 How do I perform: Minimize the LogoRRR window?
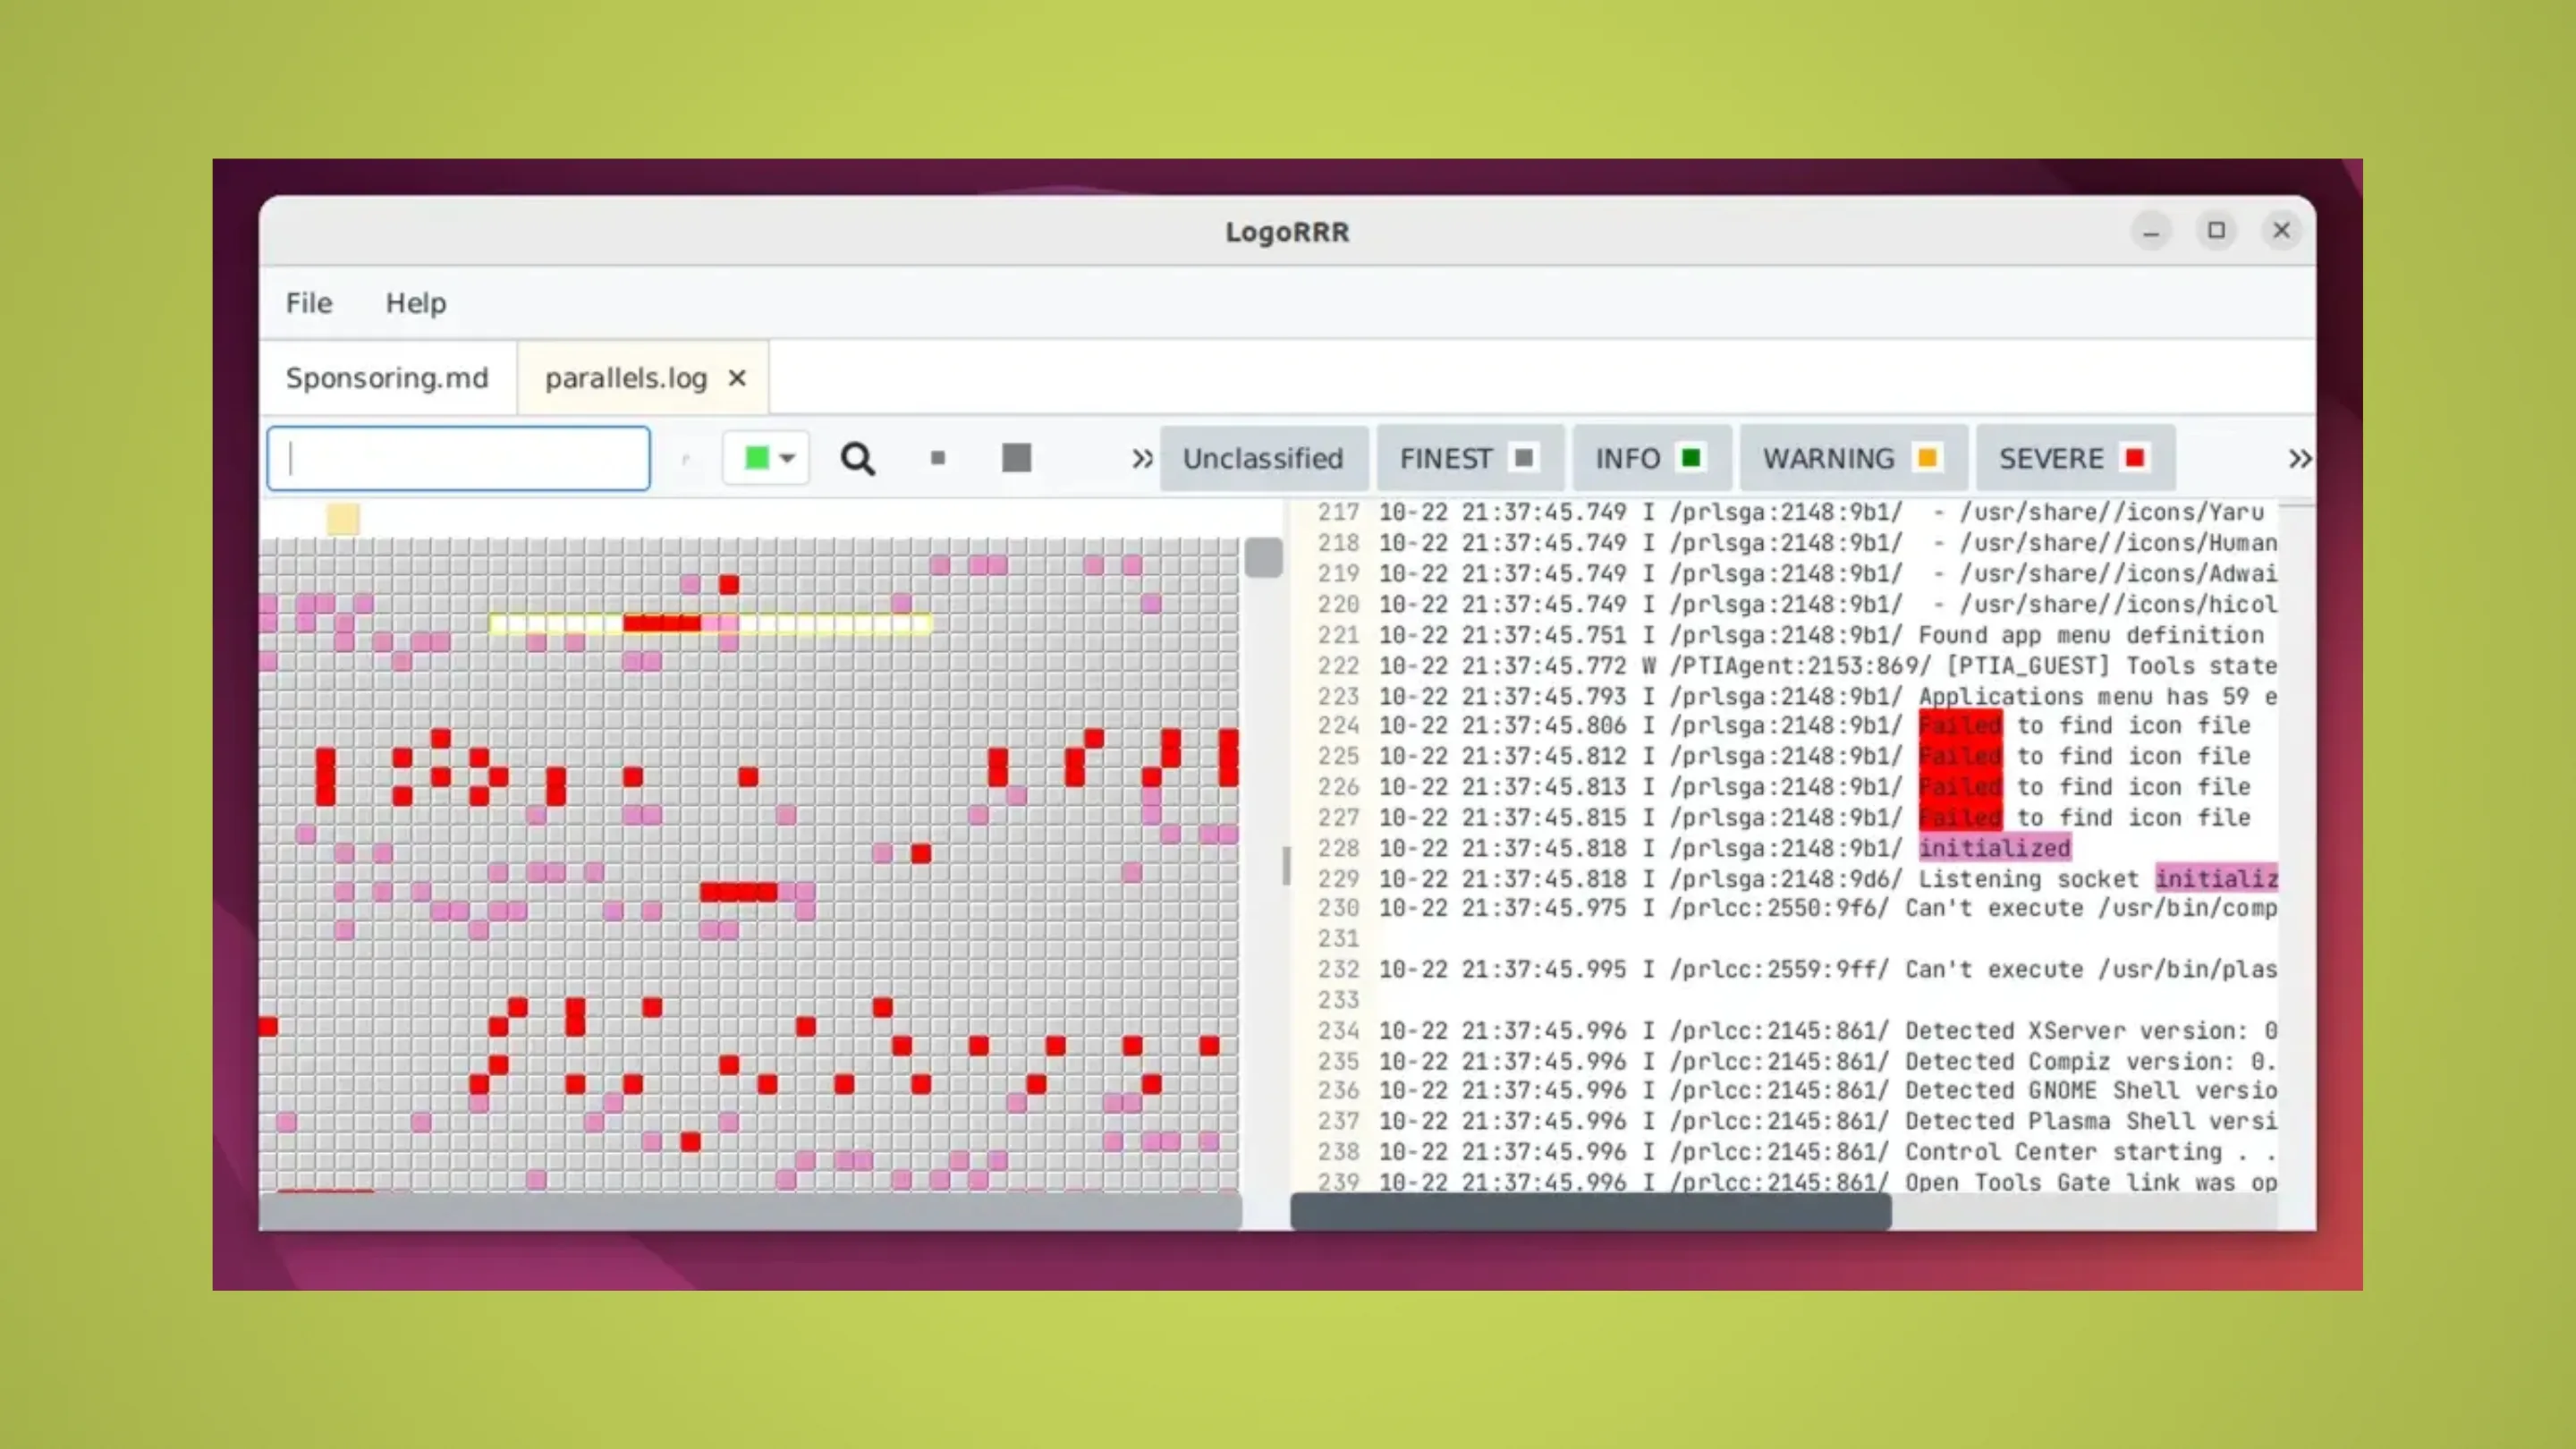point(2151,231)
